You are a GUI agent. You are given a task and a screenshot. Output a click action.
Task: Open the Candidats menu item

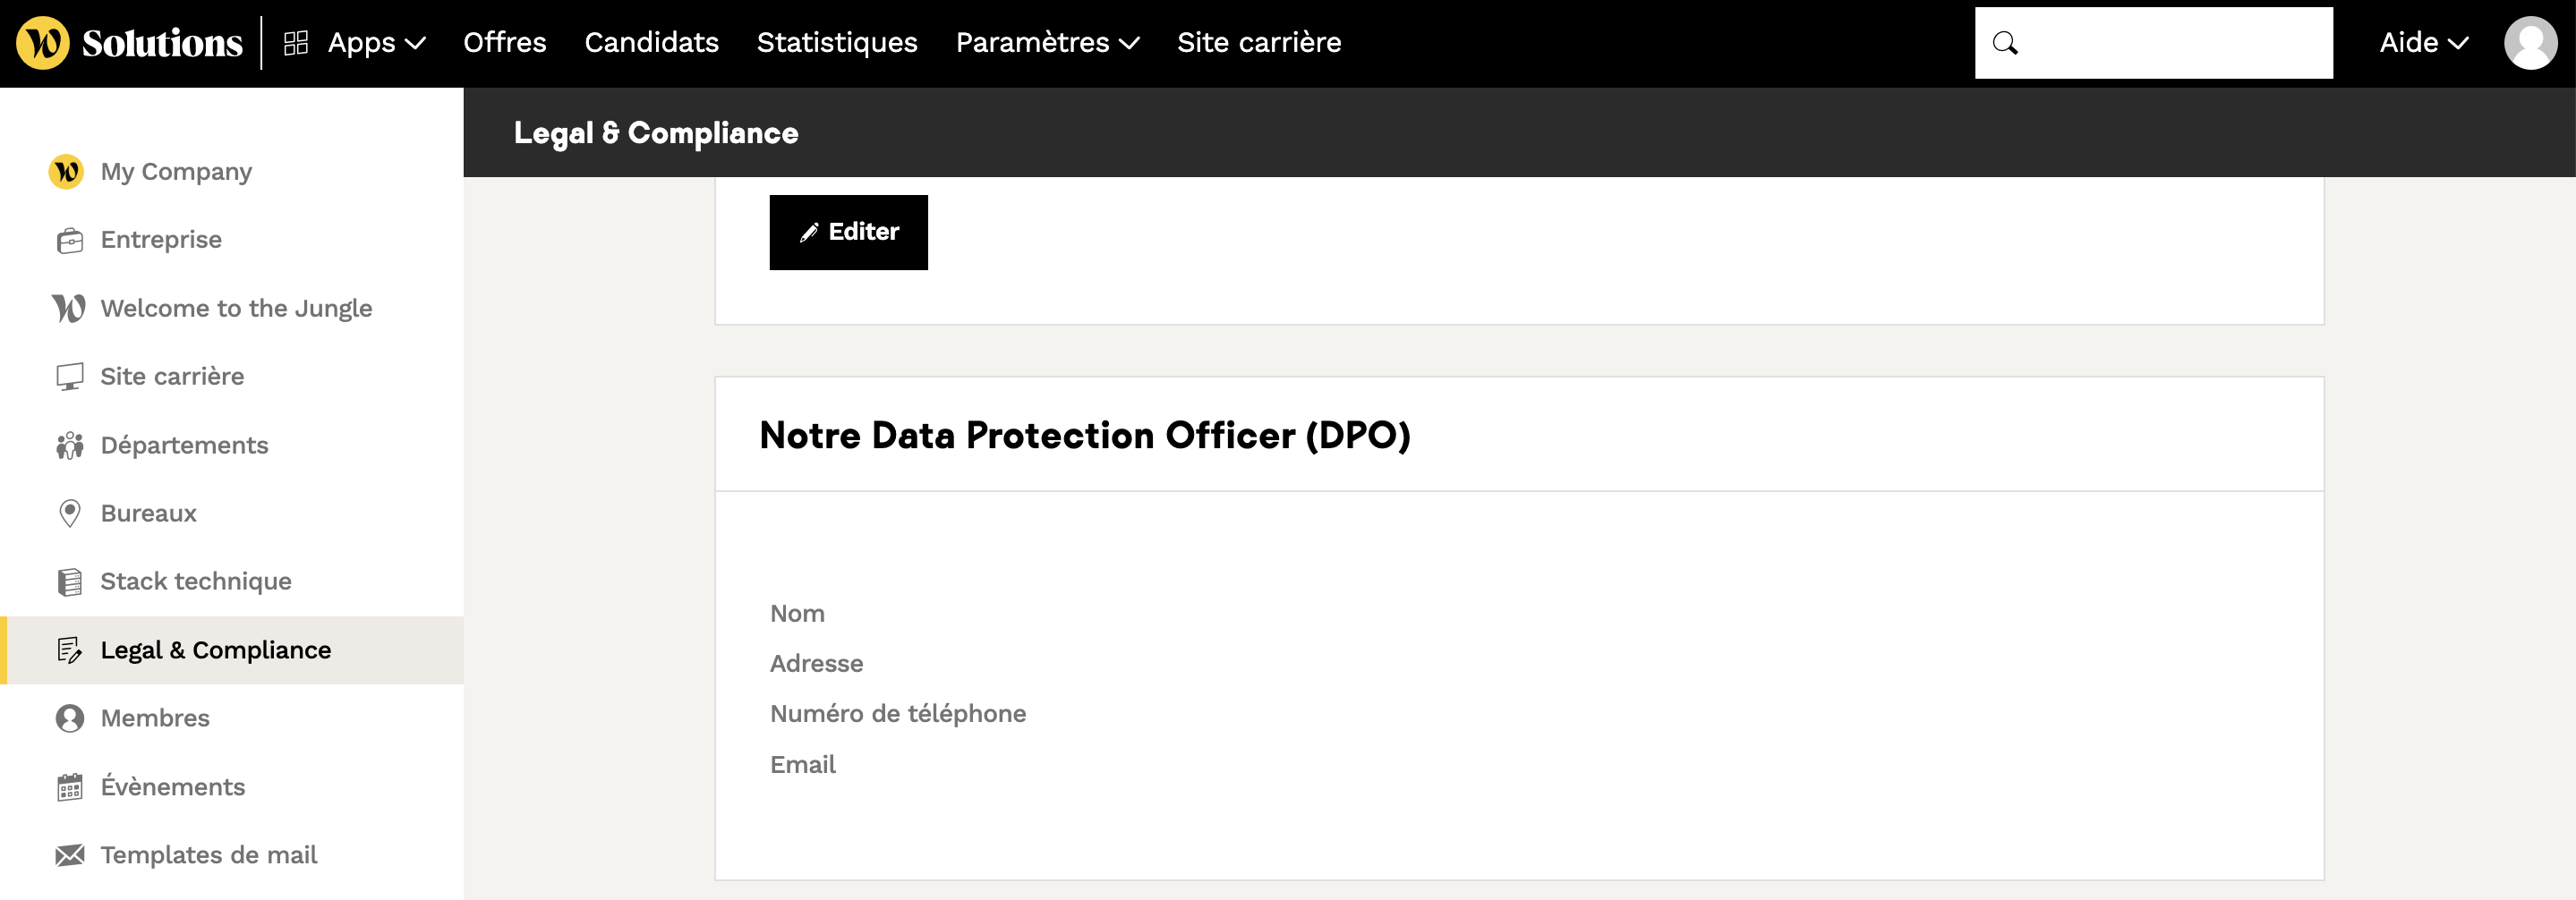tap(651, 43)
